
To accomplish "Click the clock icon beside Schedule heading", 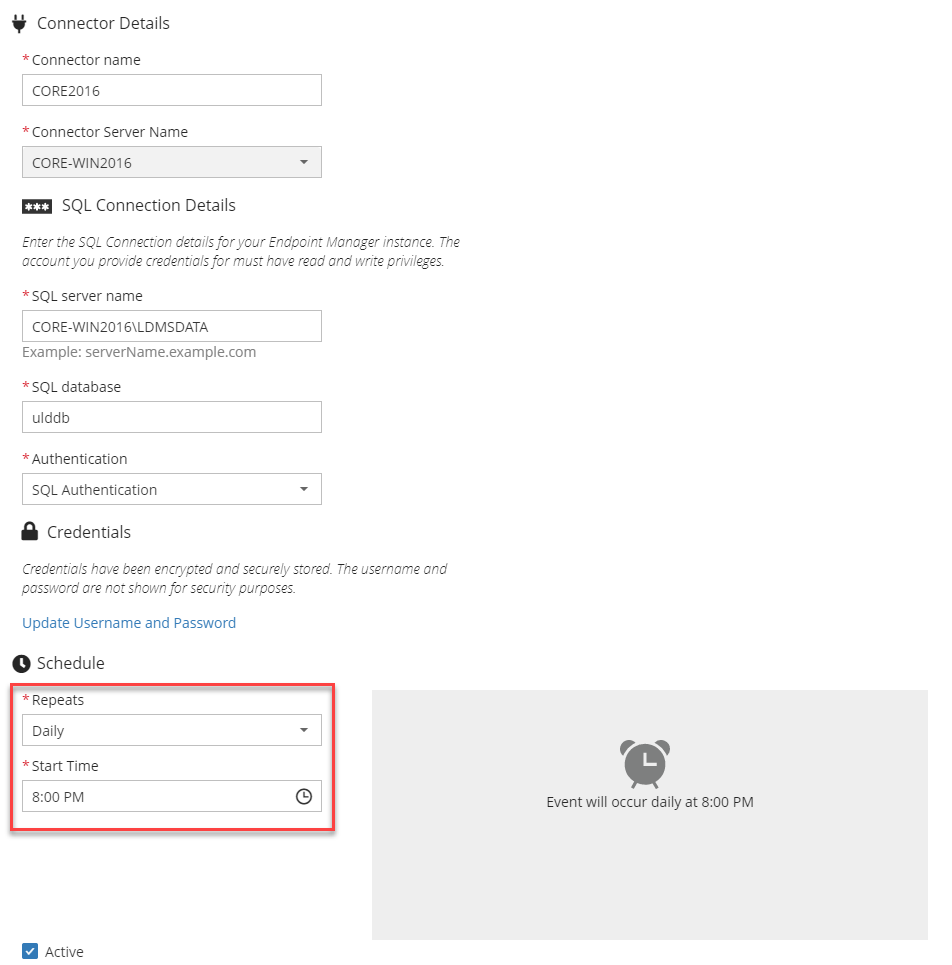I will coord(22,662).
